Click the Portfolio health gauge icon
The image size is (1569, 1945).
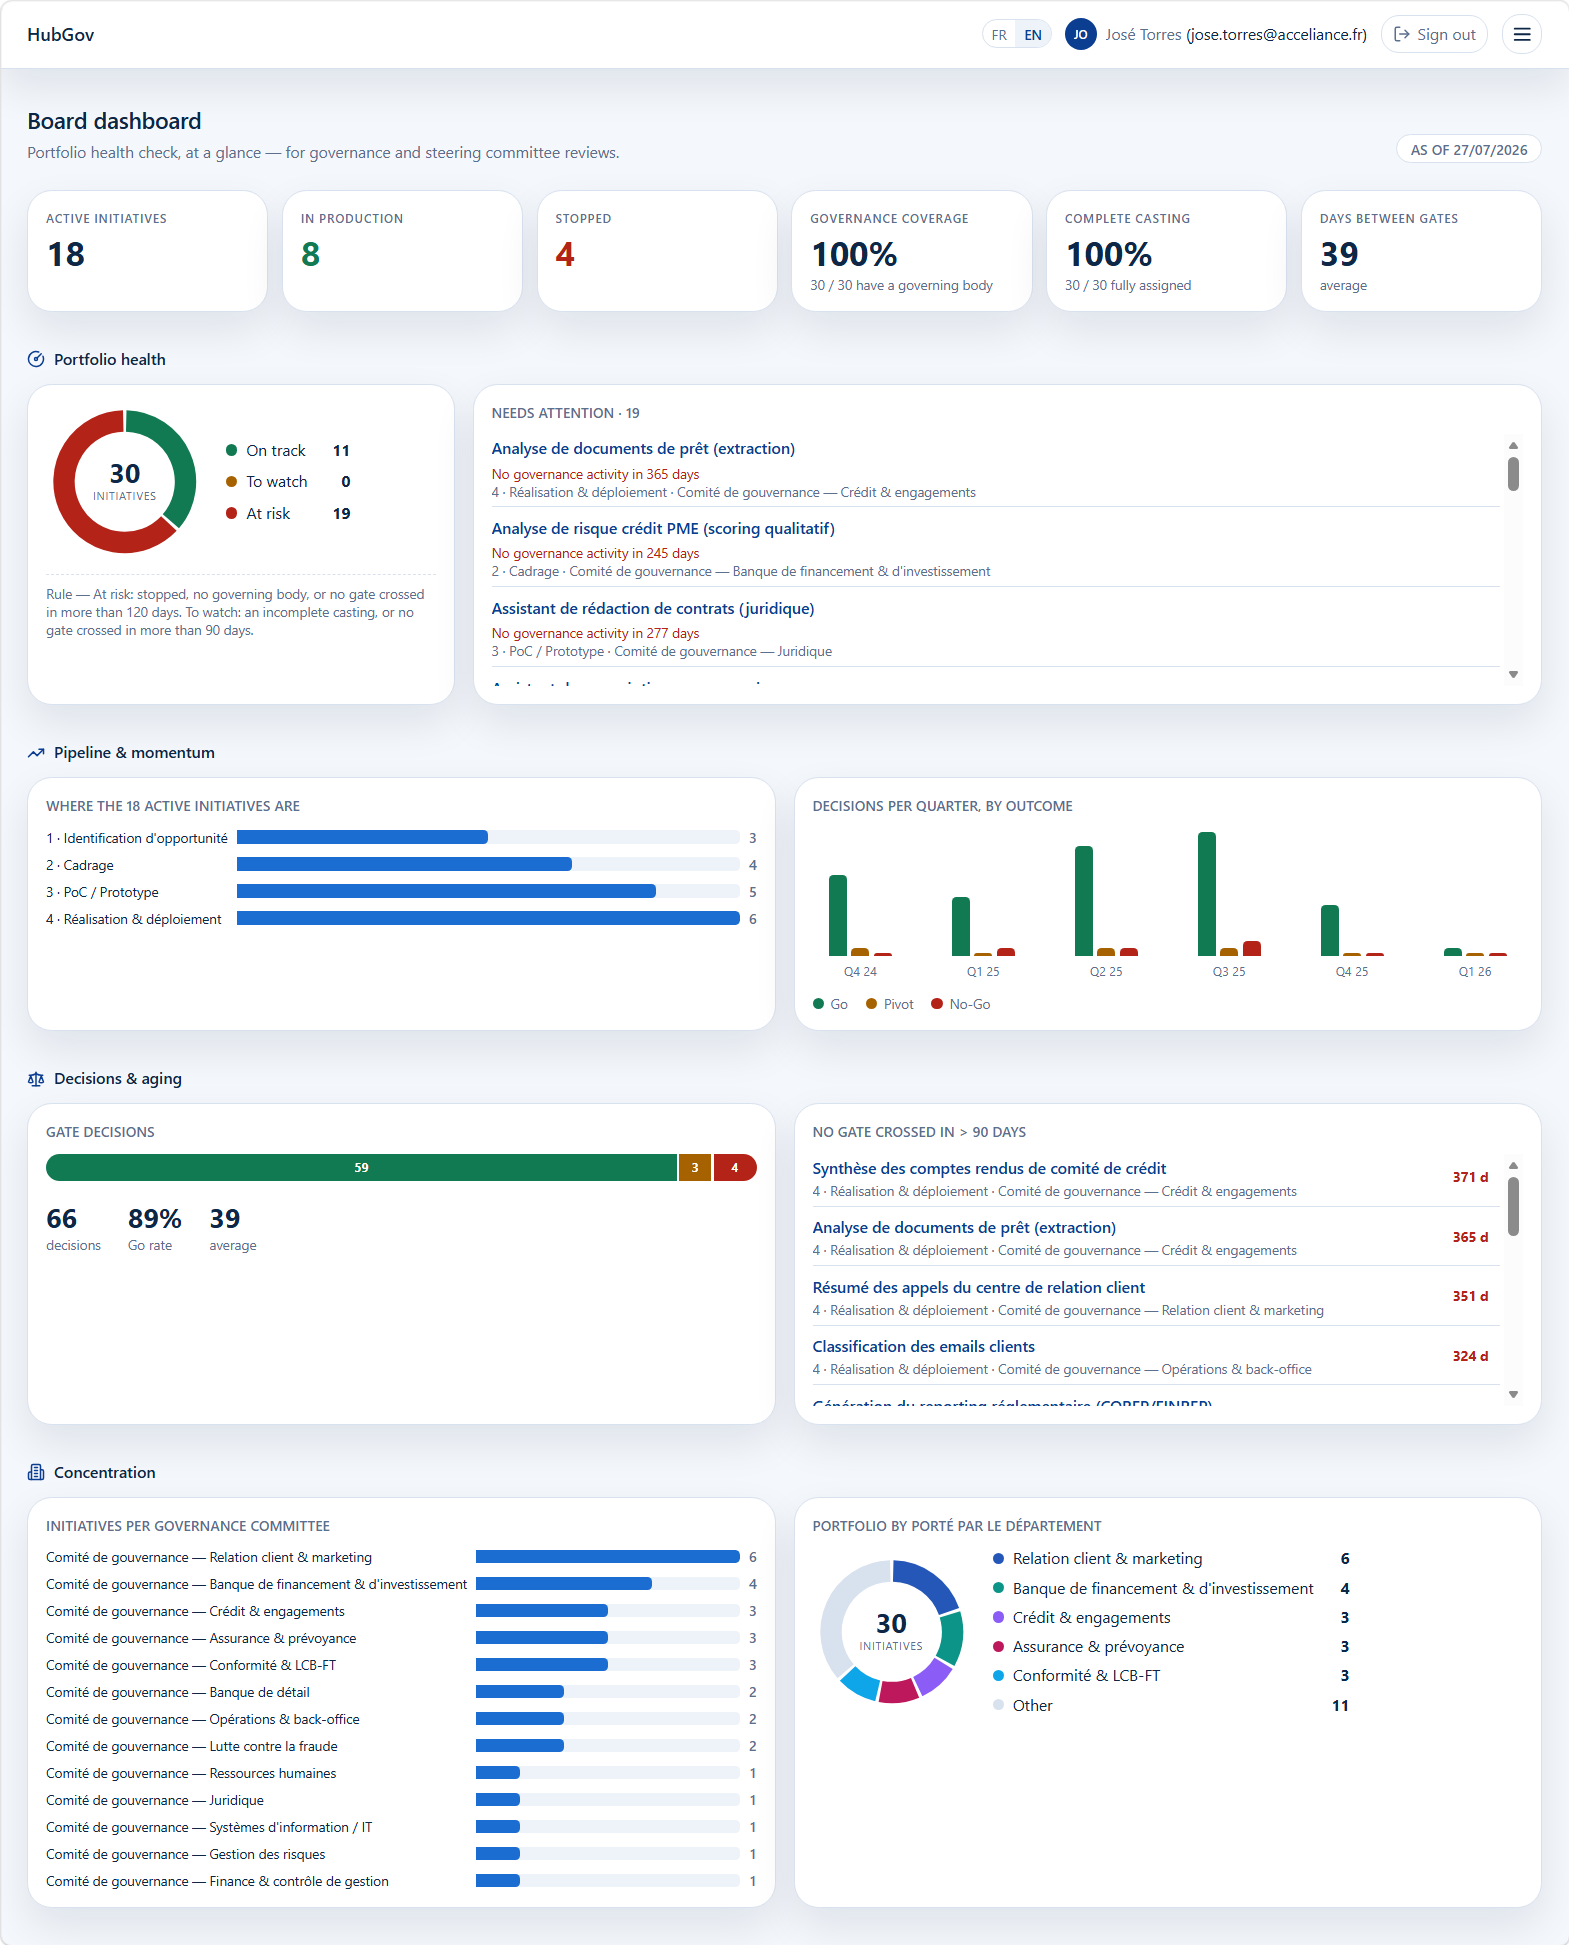tap(36, 359)
